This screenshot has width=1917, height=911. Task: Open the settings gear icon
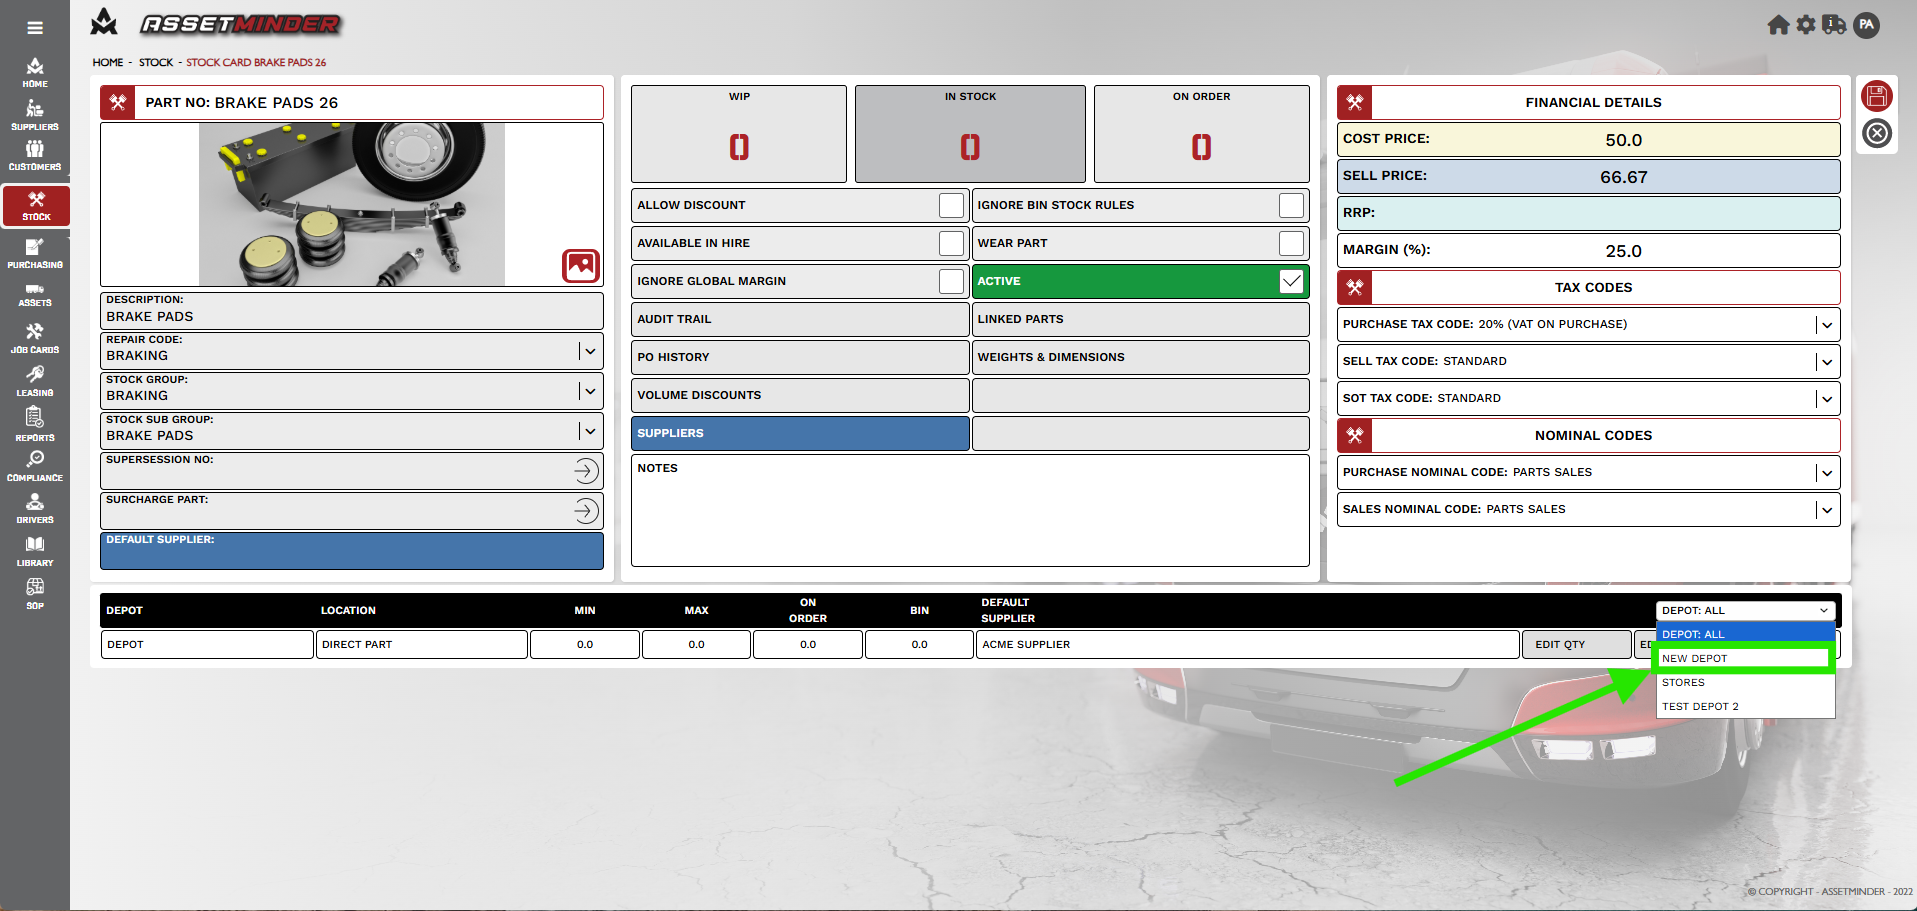[1805, 25]
